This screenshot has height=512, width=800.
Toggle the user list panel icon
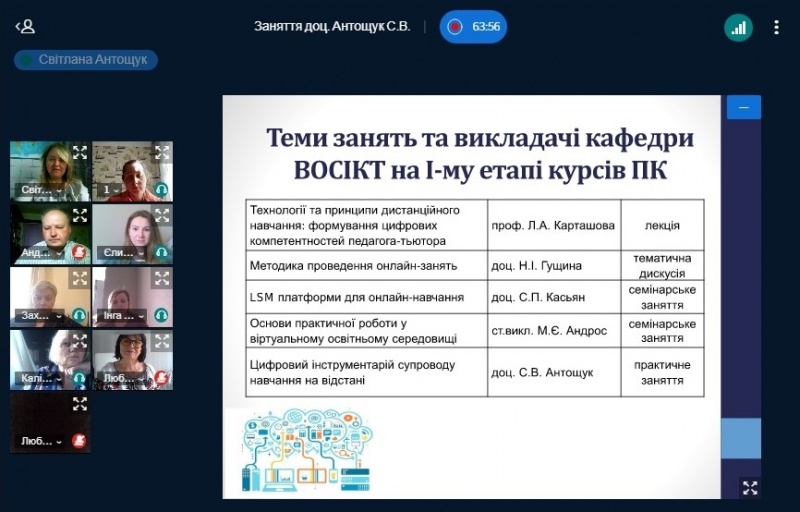pos(25,27)
